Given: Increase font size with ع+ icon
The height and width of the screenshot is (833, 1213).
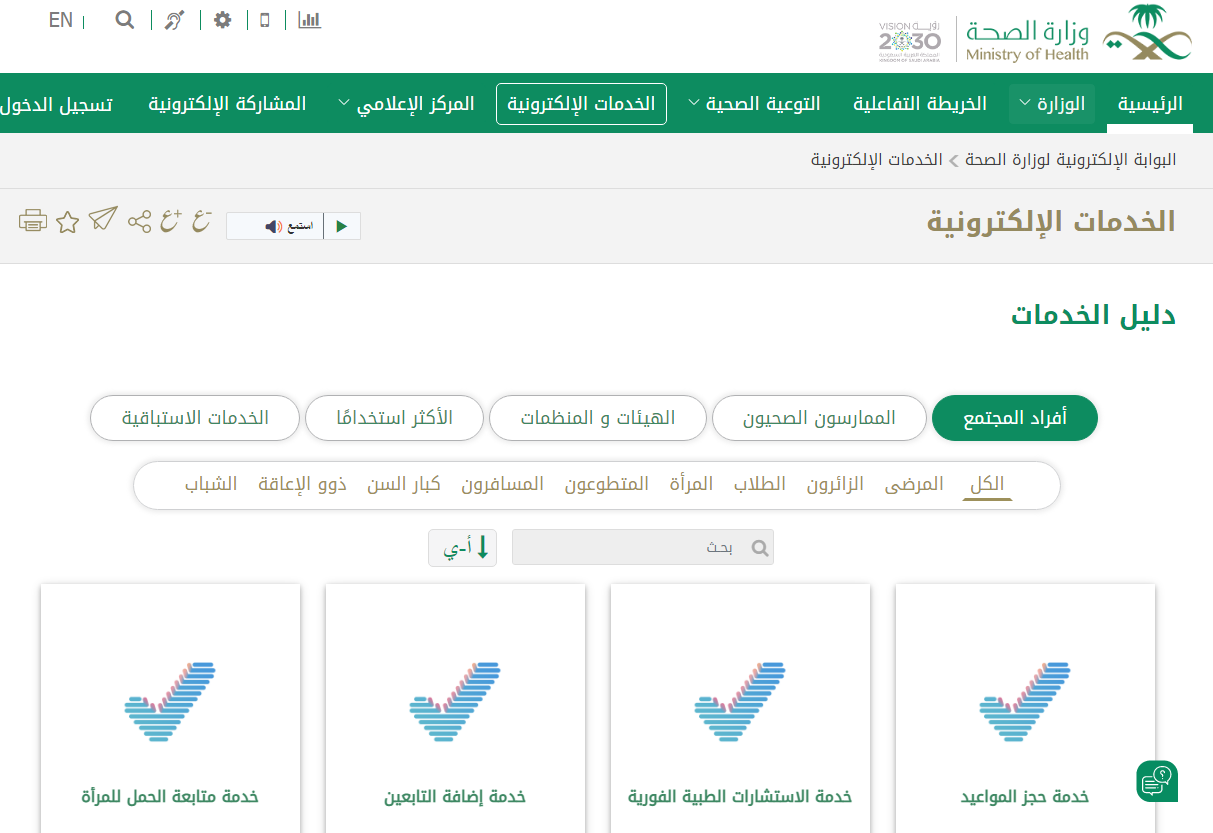Looking at the screenshot, I should (x=171, y=221).
